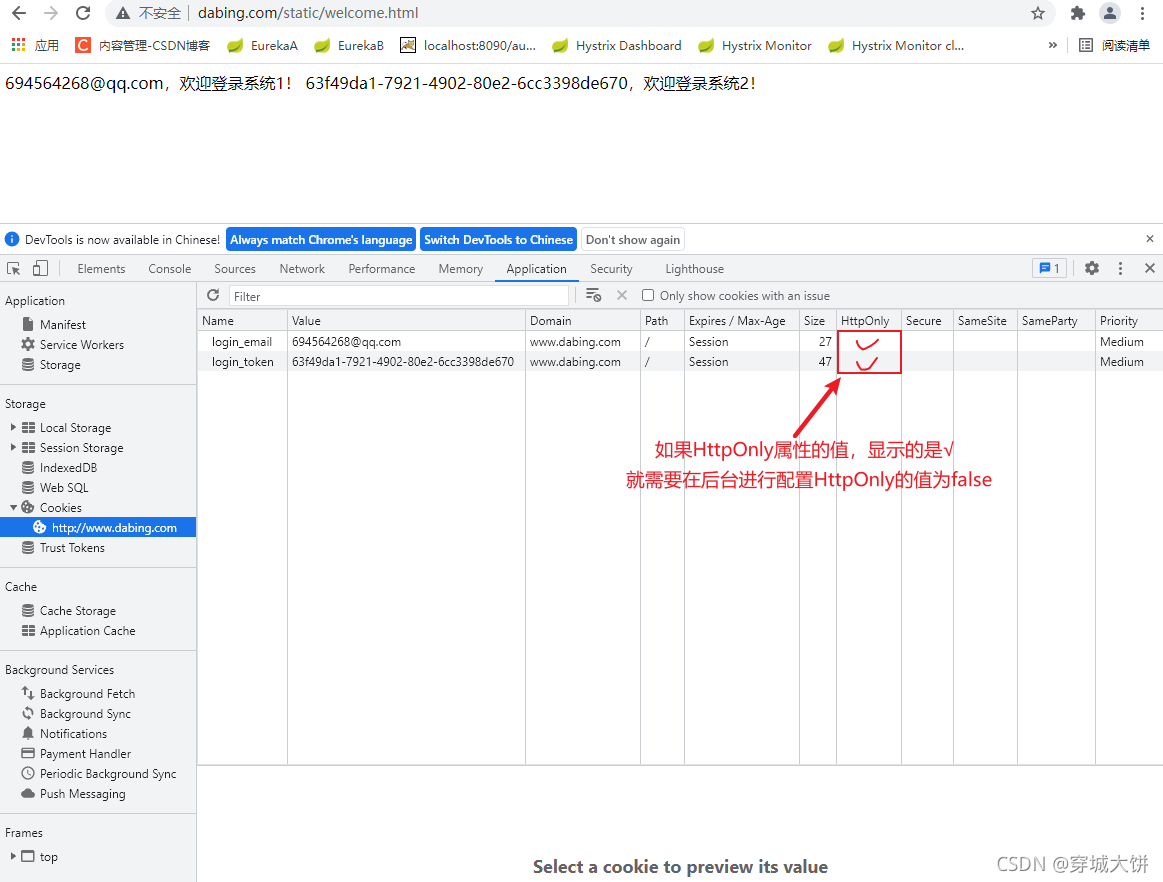1163x882 pixels.
Task: Toggle the device toolbar icon
Action: 40,269
